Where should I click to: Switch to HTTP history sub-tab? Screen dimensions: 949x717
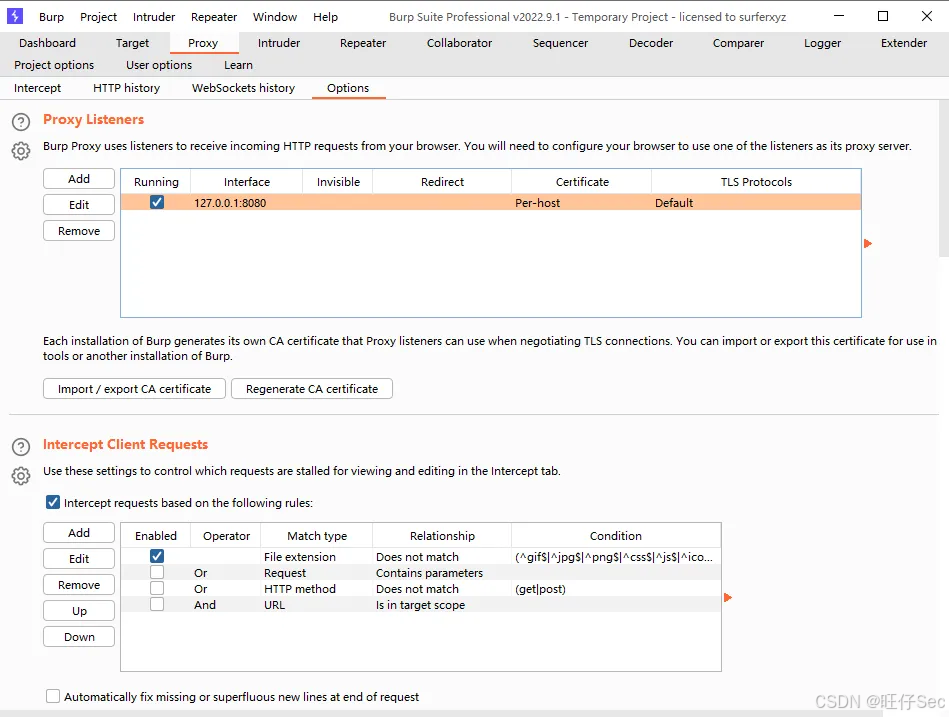click(x=126, y=88)
